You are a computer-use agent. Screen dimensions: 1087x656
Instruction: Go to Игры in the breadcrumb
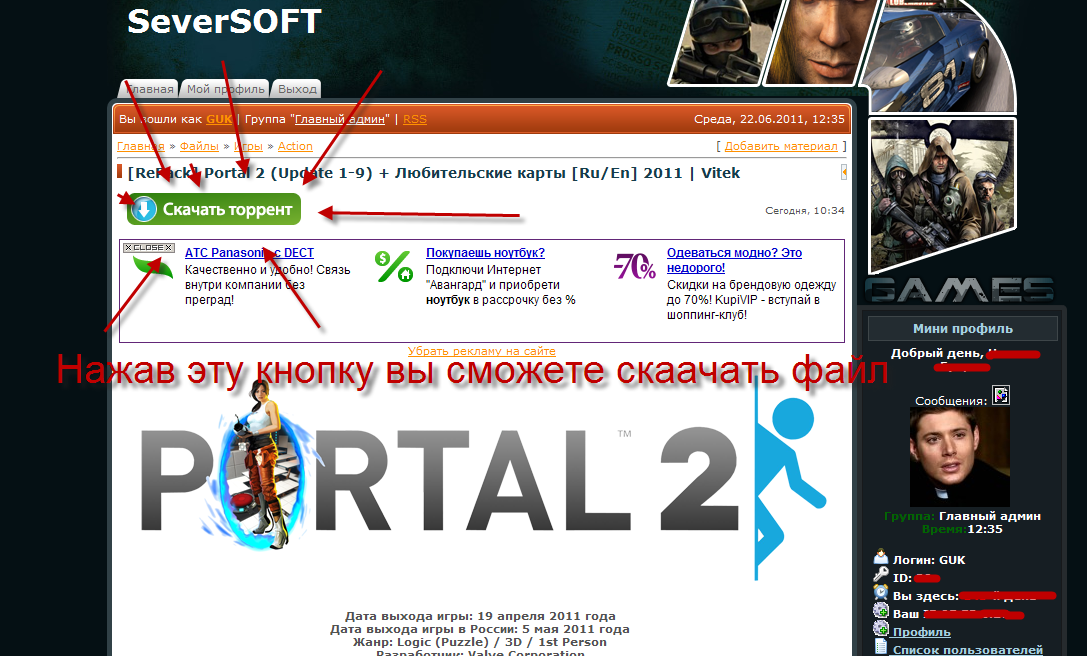(x=248, y=146)
